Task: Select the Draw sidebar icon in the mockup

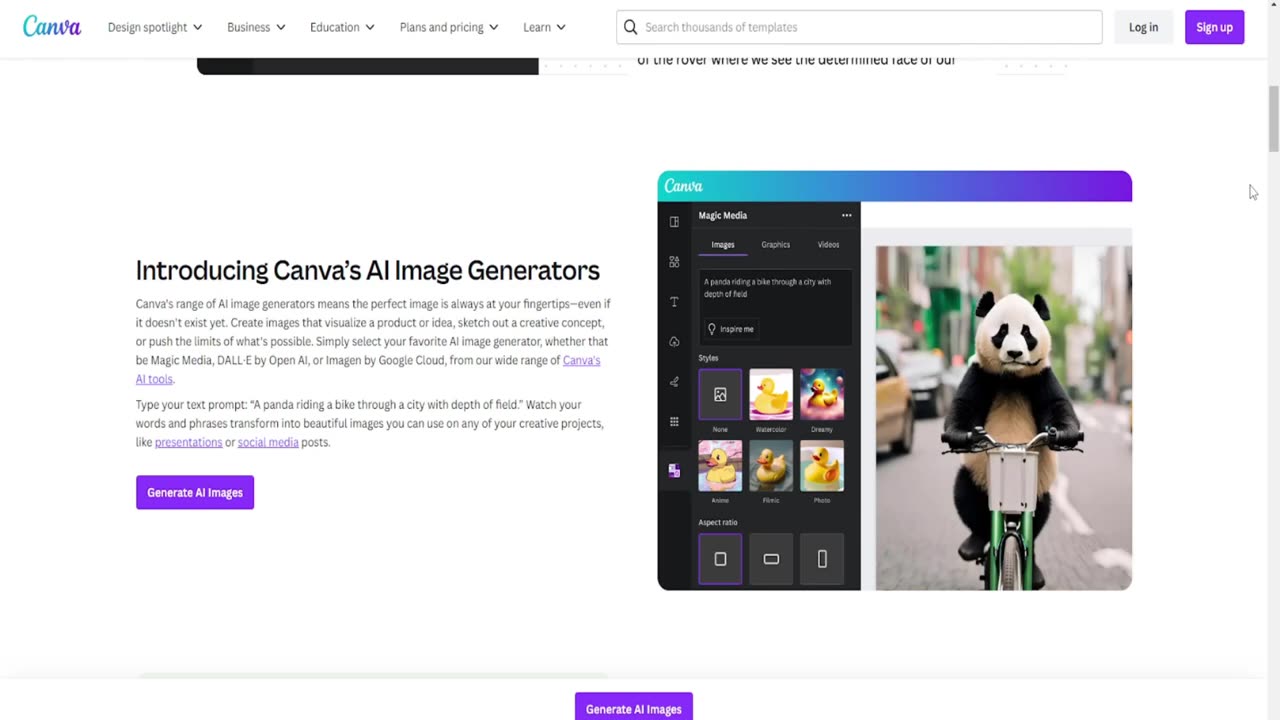Action: click(674, 382)
